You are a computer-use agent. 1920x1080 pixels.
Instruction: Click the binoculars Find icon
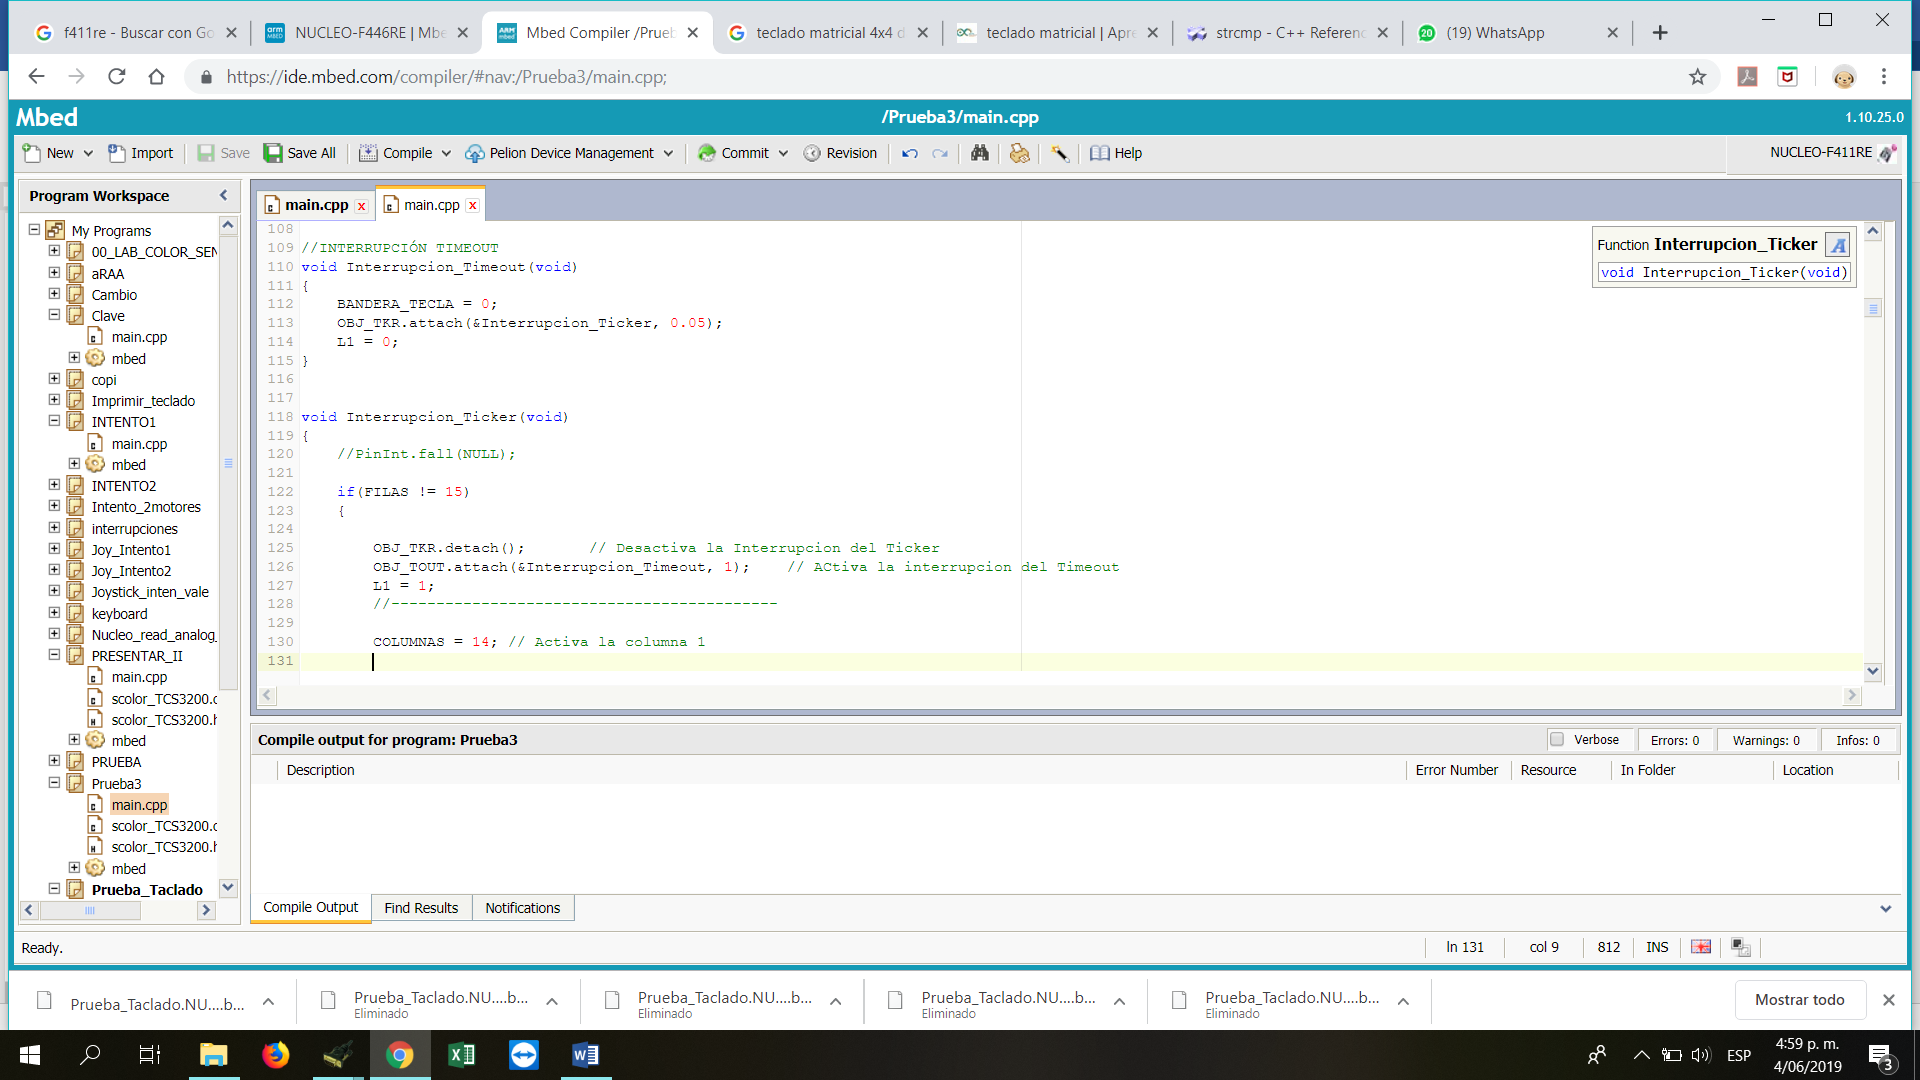[x=979, y=153]
